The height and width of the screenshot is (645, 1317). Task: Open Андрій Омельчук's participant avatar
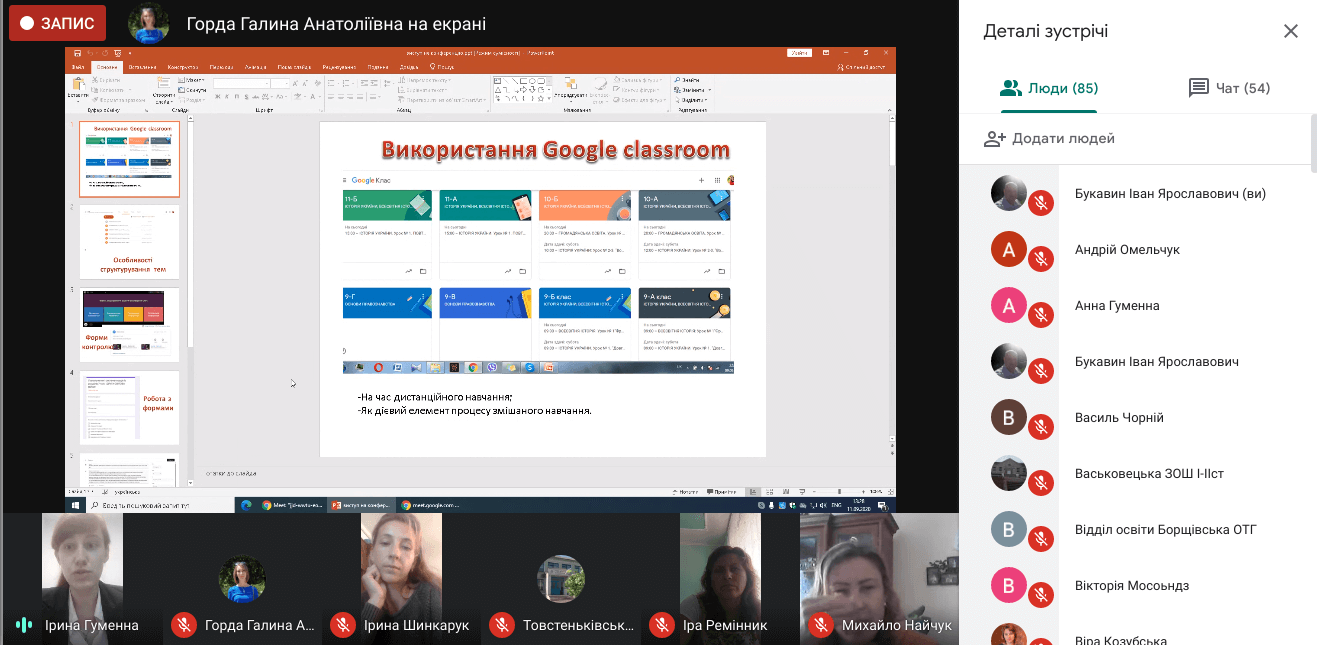tap(1008, 249)
